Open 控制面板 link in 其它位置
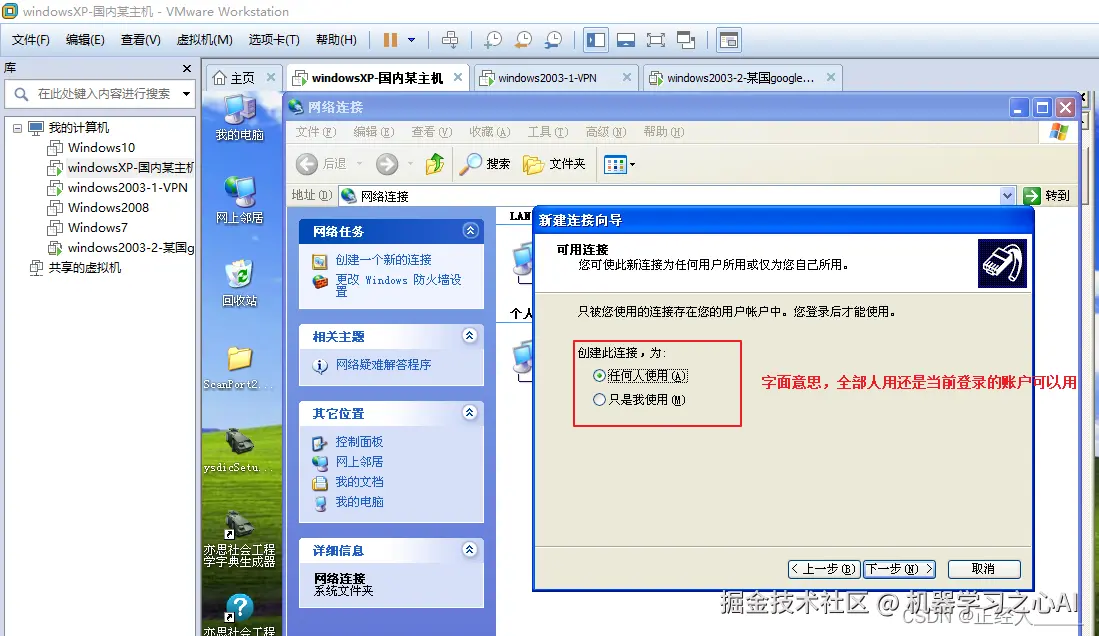The width and height of the screenshot is (1099, 636). click(x=359, y=442)
